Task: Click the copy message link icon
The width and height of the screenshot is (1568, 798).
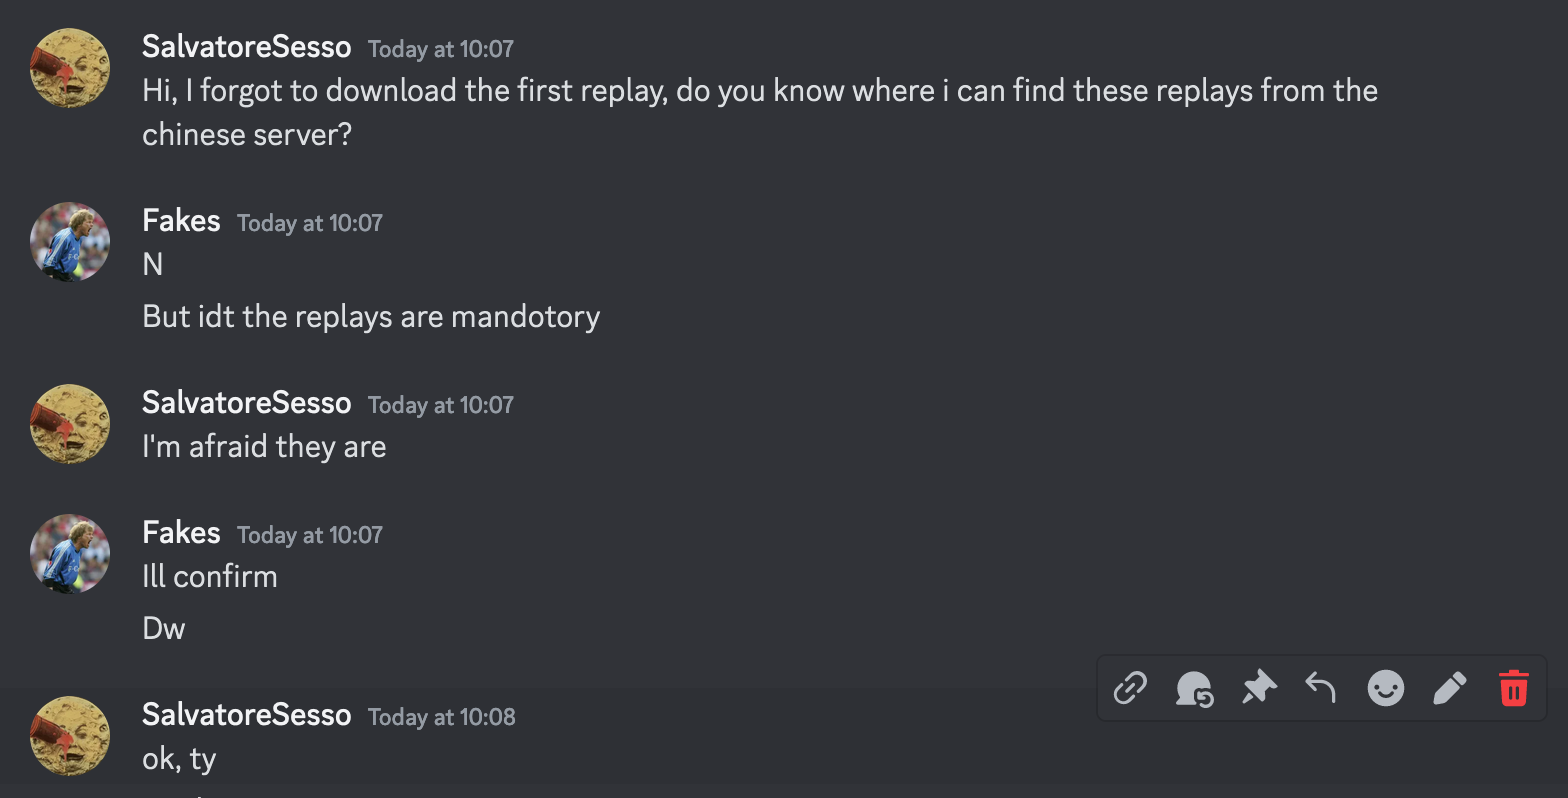Action: coord(1130,688)
